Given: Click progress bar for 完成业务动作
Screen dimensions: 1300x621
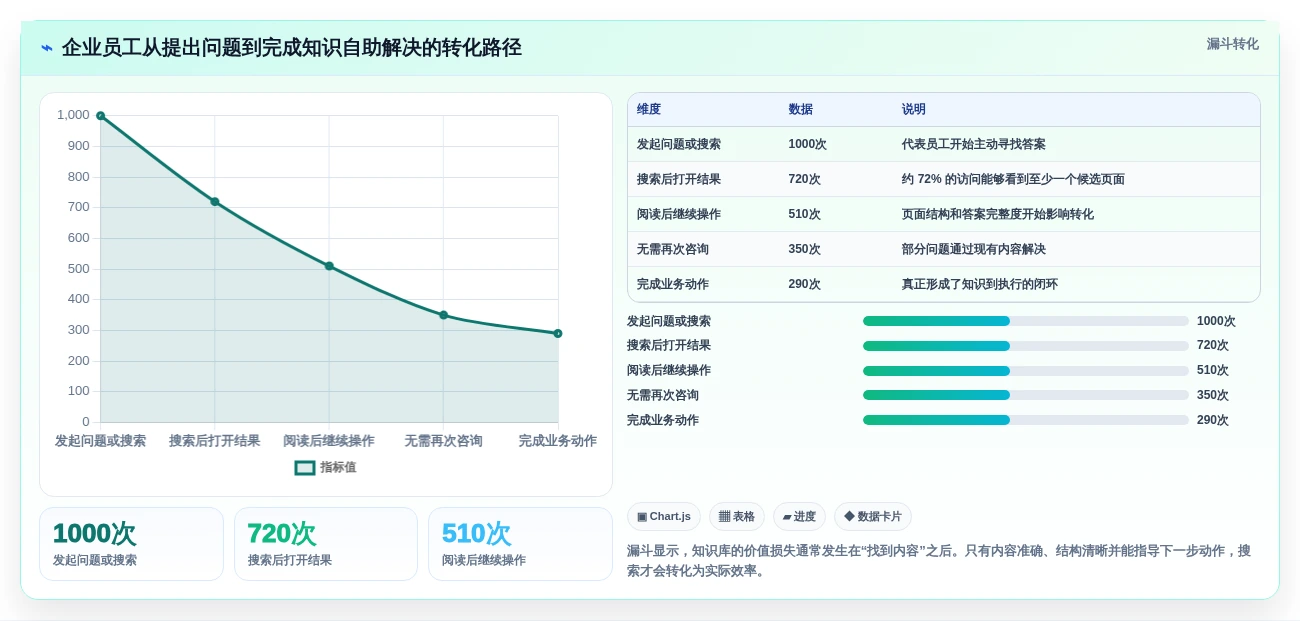Looking at the screenshot, I should [x=1026, y=420].
